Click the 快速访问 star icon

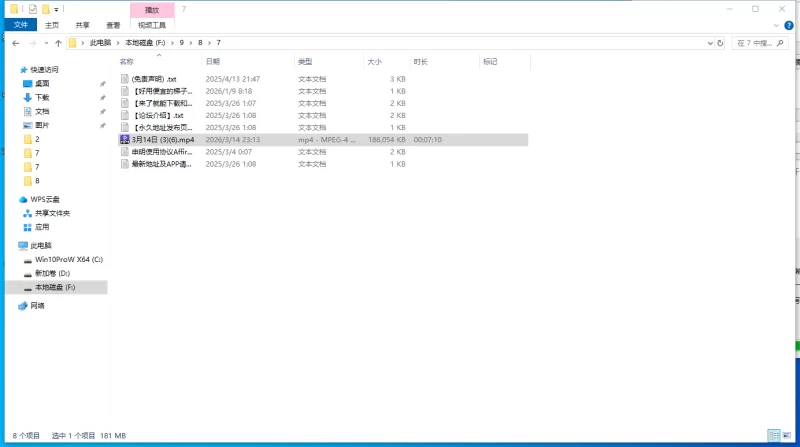click(x=23, y=70)
